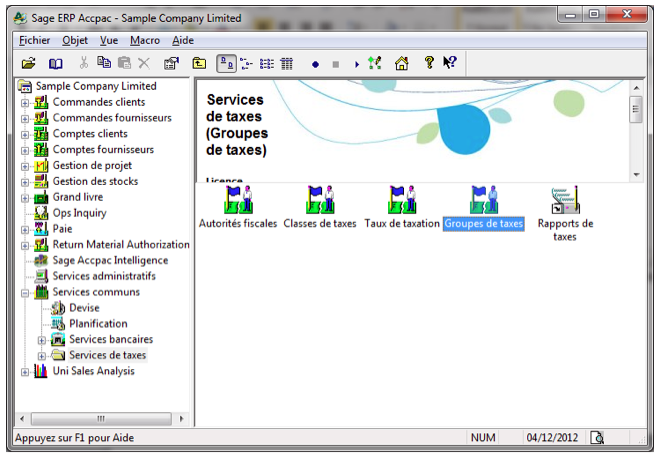Click the description pane scroll down arrow

636,175
